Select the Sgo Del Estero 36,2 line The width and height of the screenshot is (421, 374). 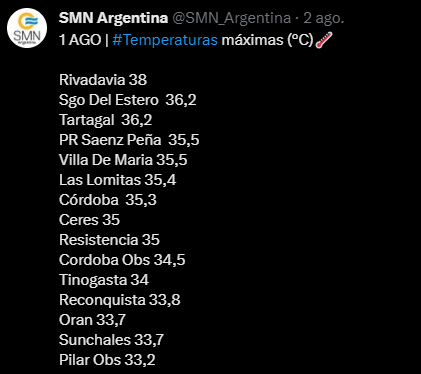[x=128, y=100]
